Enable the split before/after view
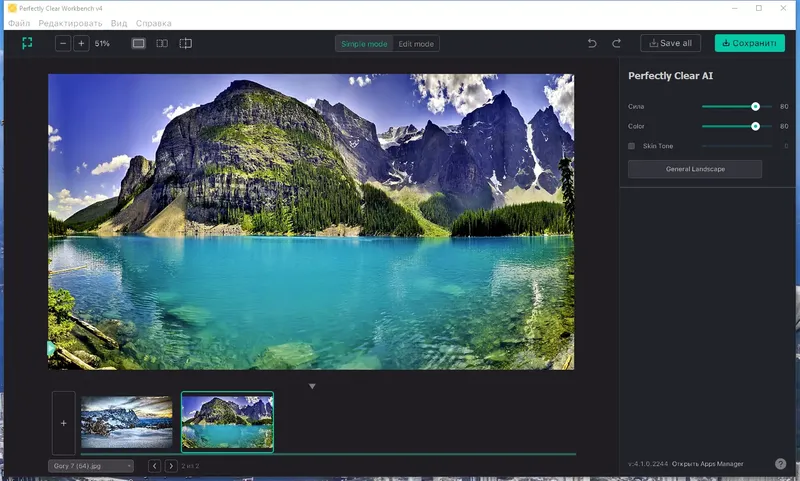The image size is (800, 481). [185, 44]
